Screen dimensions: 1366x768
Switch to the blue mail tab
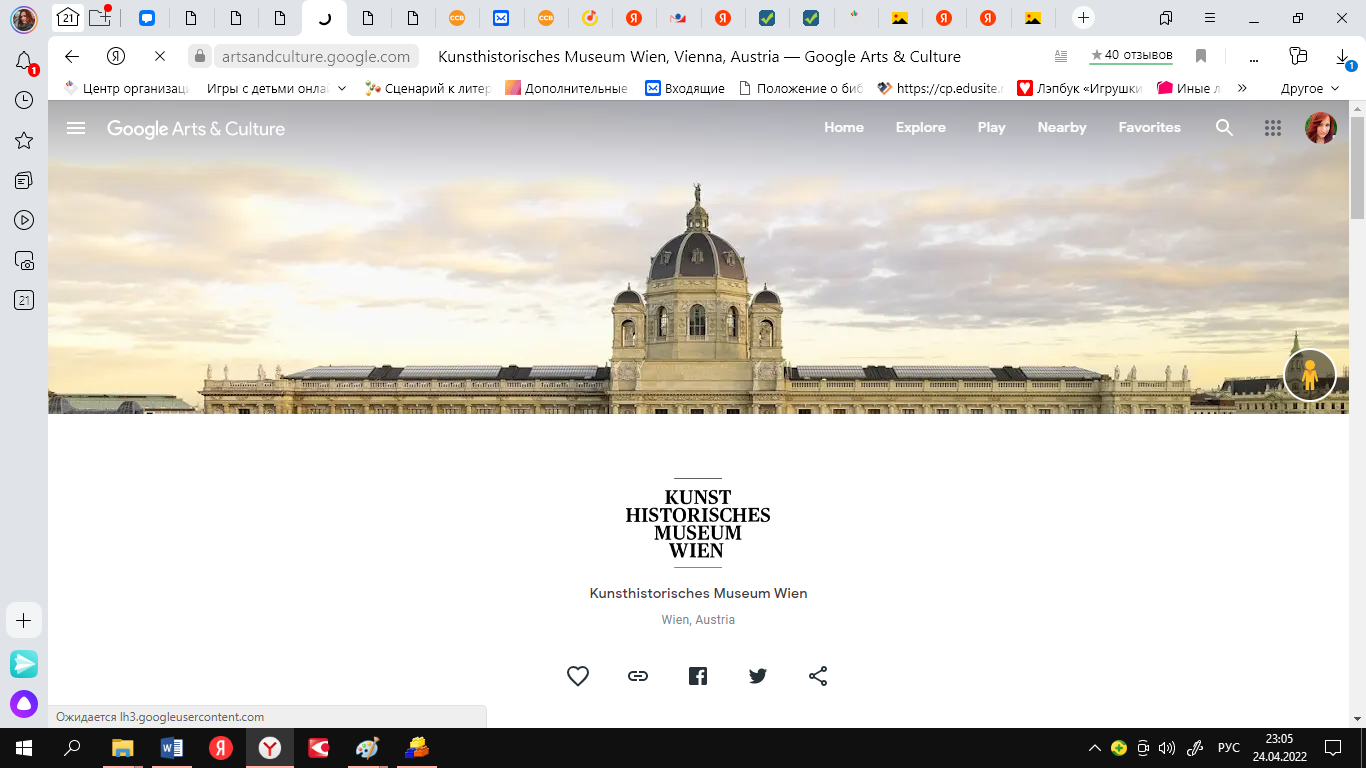click(501, 17)
